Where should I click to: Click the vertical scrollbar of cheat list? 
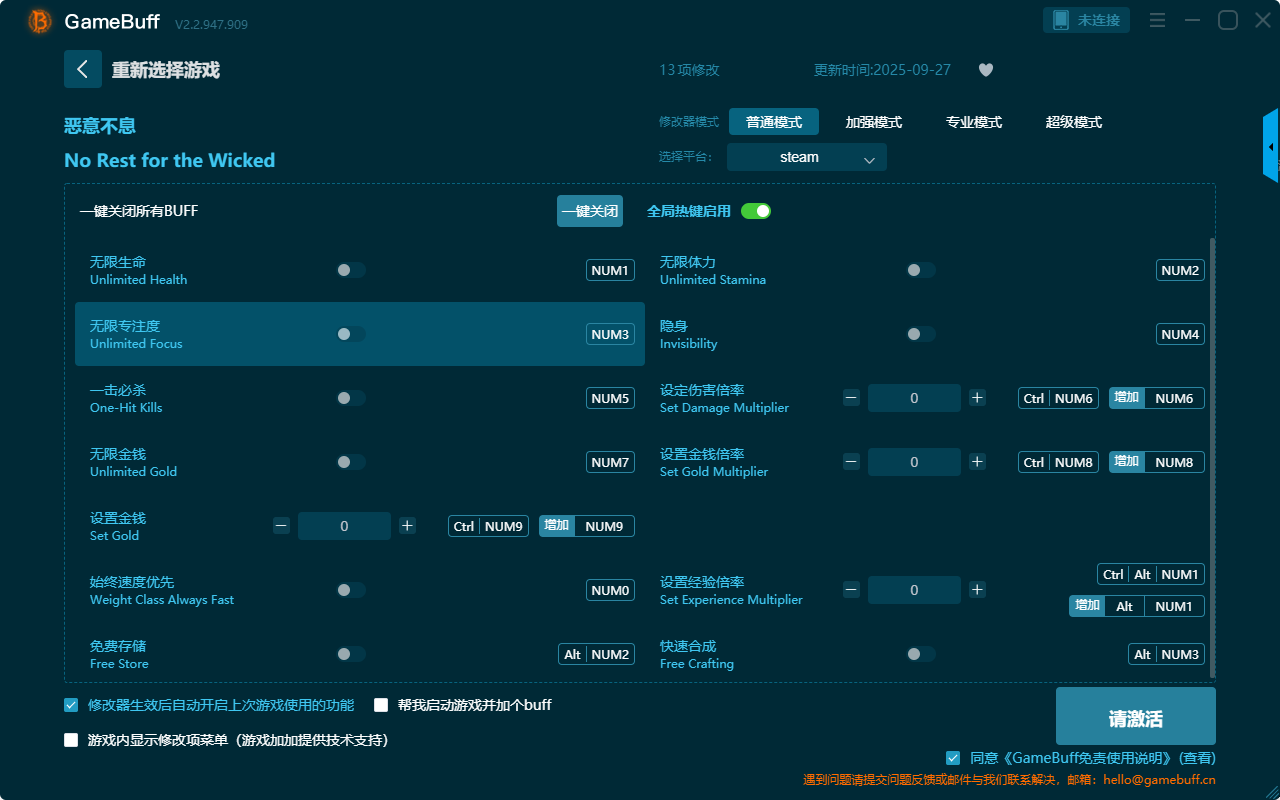pos(1213,450)
